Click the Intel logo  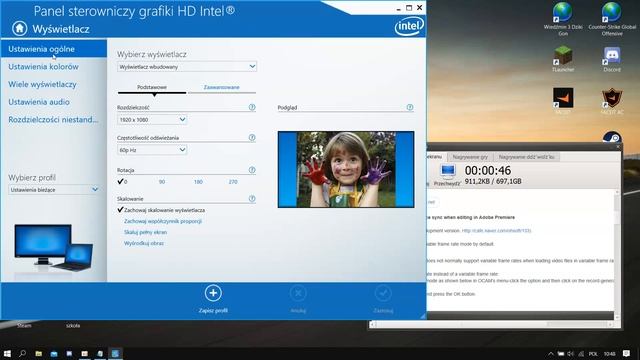409,27
